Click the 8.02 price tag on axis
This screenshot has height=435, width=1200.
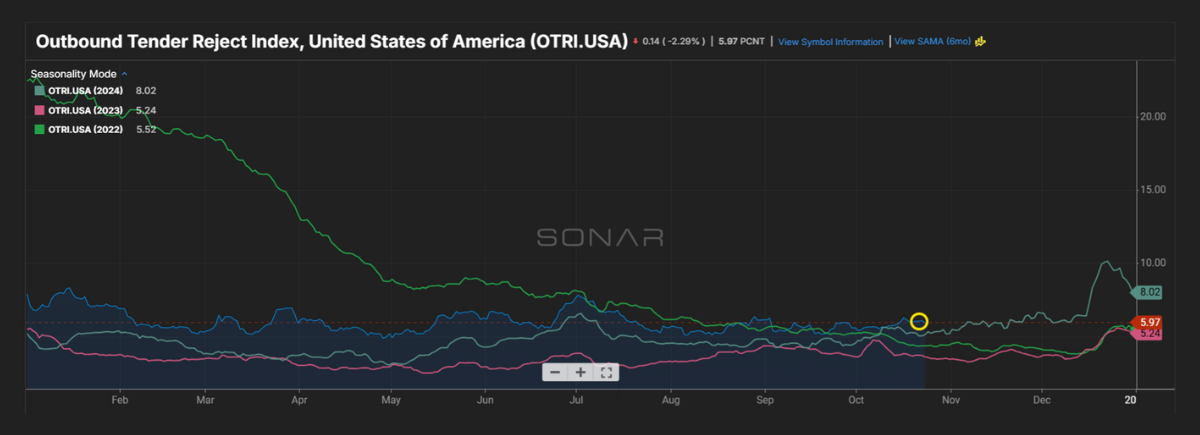(x=1148, y=292)
